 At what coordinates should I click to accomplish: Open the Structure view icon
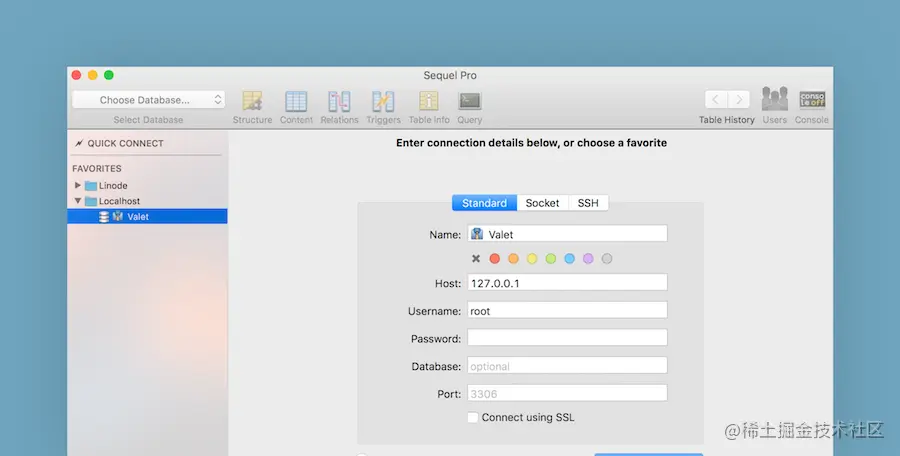(252, 101)
